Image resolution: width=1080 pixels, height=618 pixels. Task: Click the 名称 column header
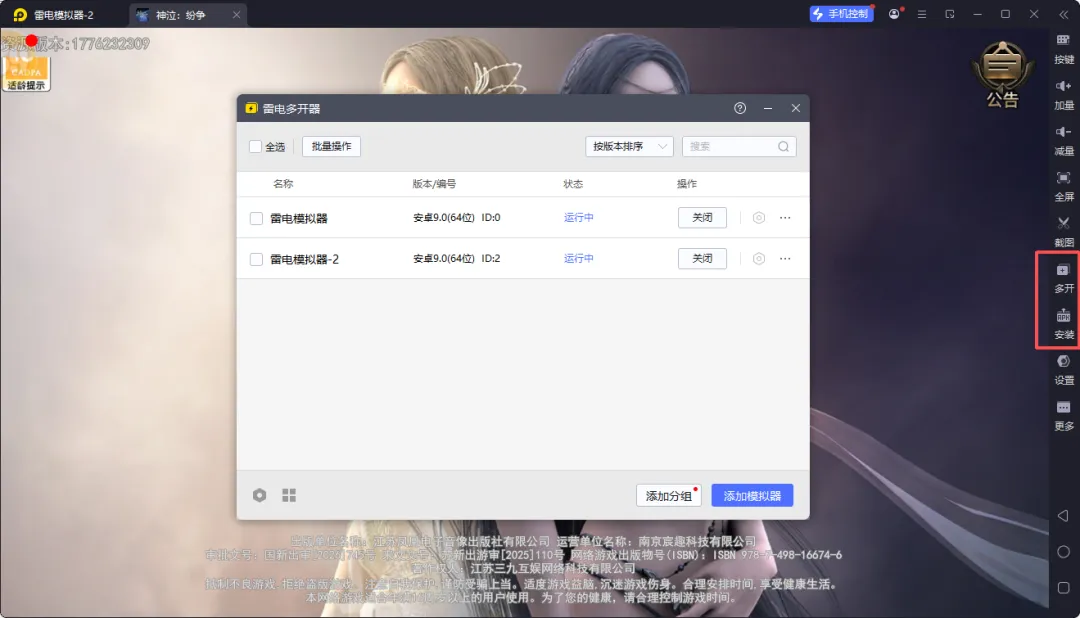[x=283, y=184]
